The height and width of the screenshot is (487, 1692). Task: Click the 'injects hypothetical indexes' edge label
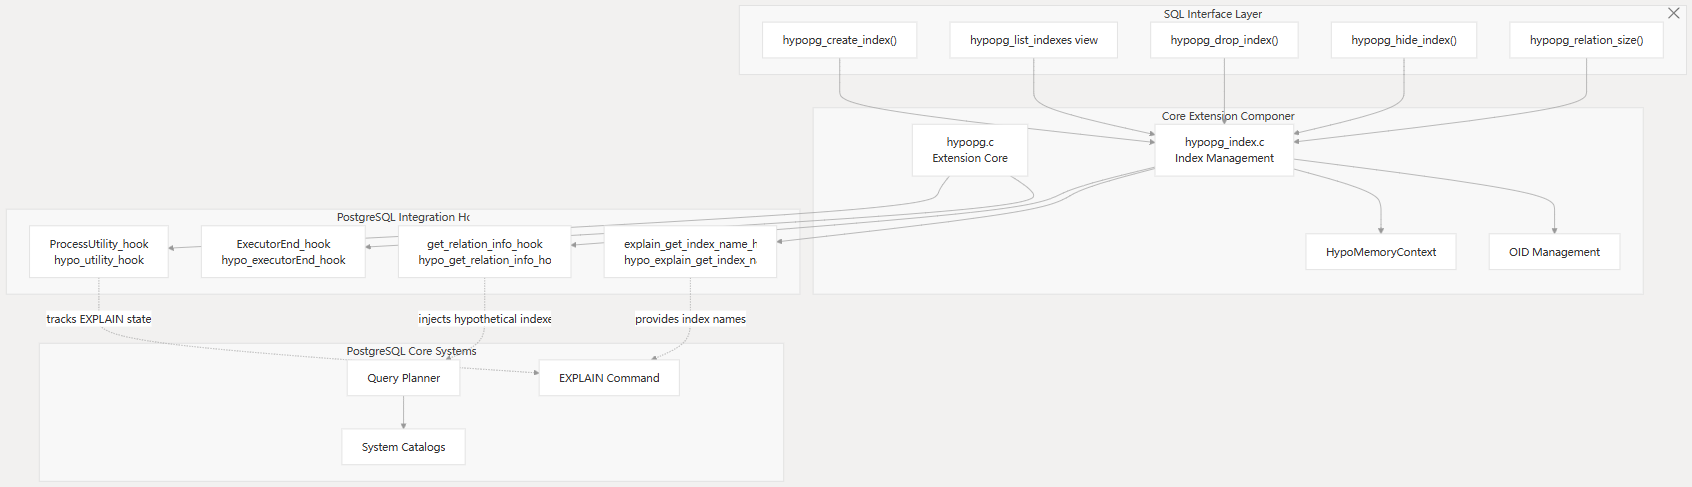coord(485,319)
